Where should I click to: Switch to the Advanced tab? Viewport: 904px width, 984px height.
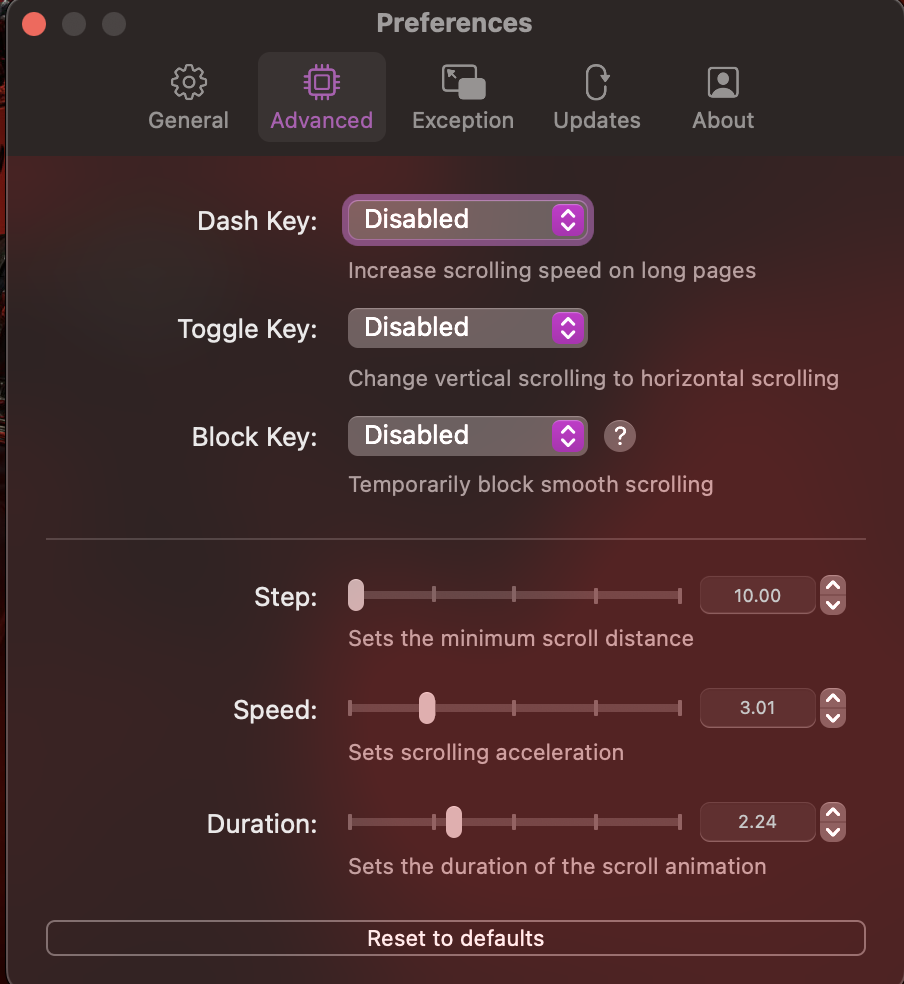321,98
